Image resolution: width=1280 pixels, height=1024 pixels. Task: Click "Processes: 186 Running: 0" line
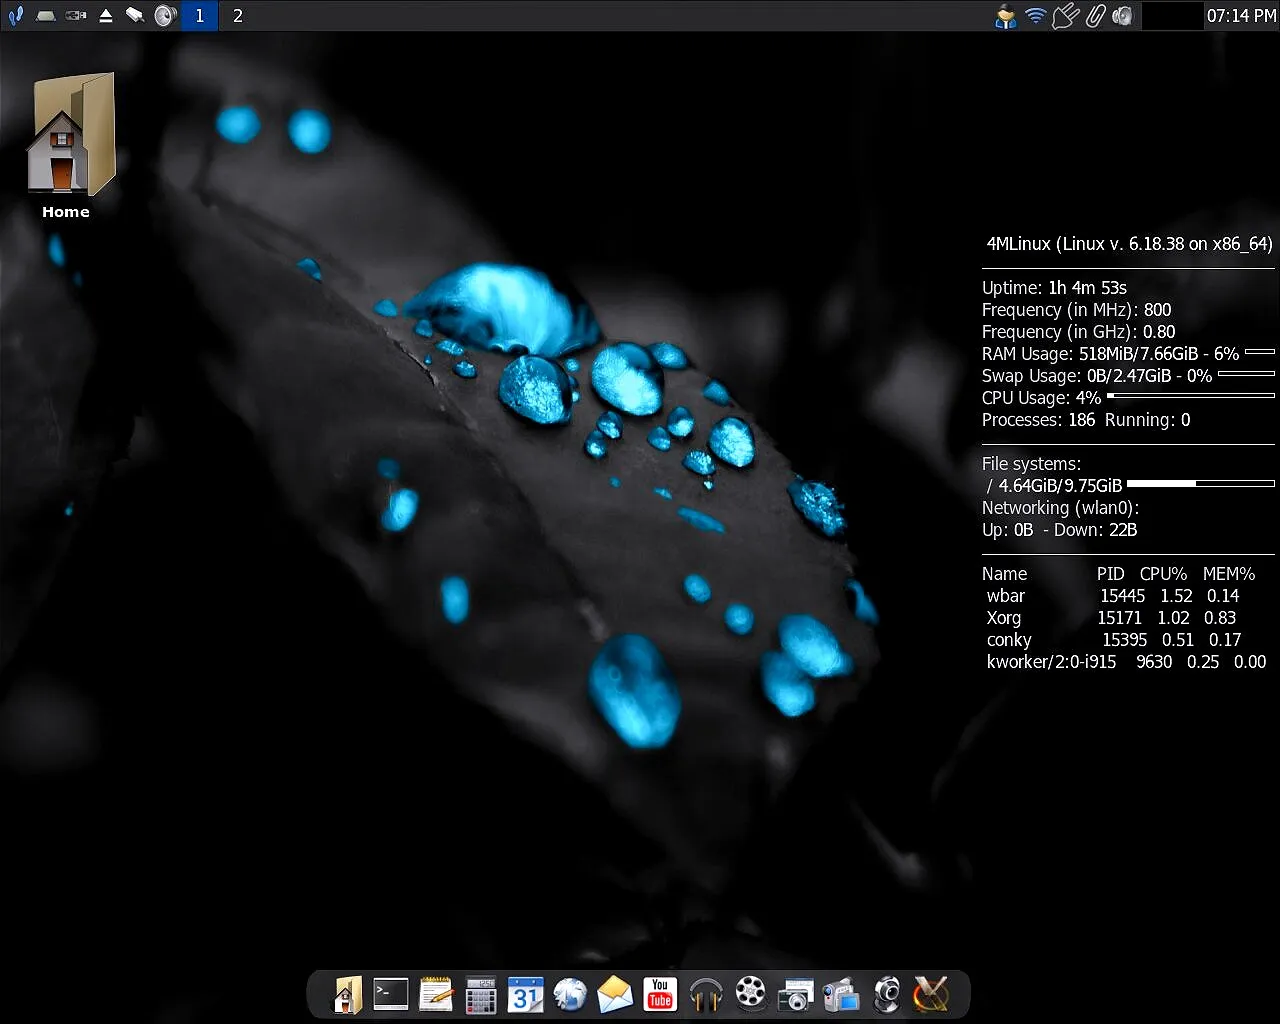1086,420
